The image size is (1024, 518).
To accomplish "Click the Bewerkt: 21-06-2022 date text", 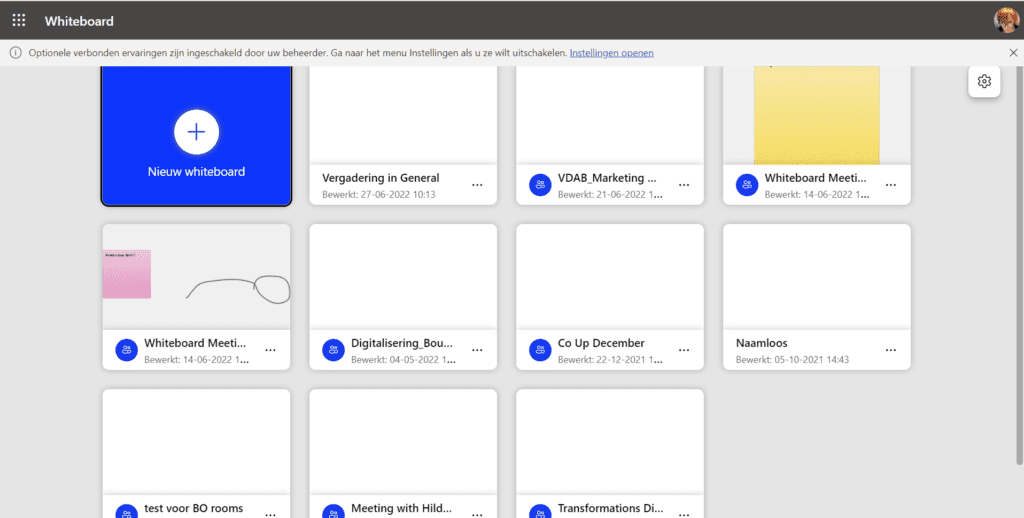I will (x=610, y=195).
